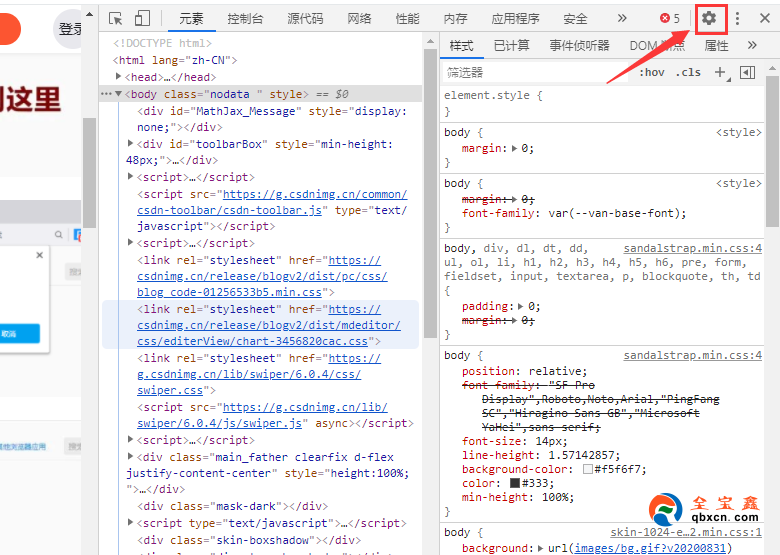Open chart-3456820cac.css stylesheet link
Screen dimensions: 780x555
tap(269, 325)
